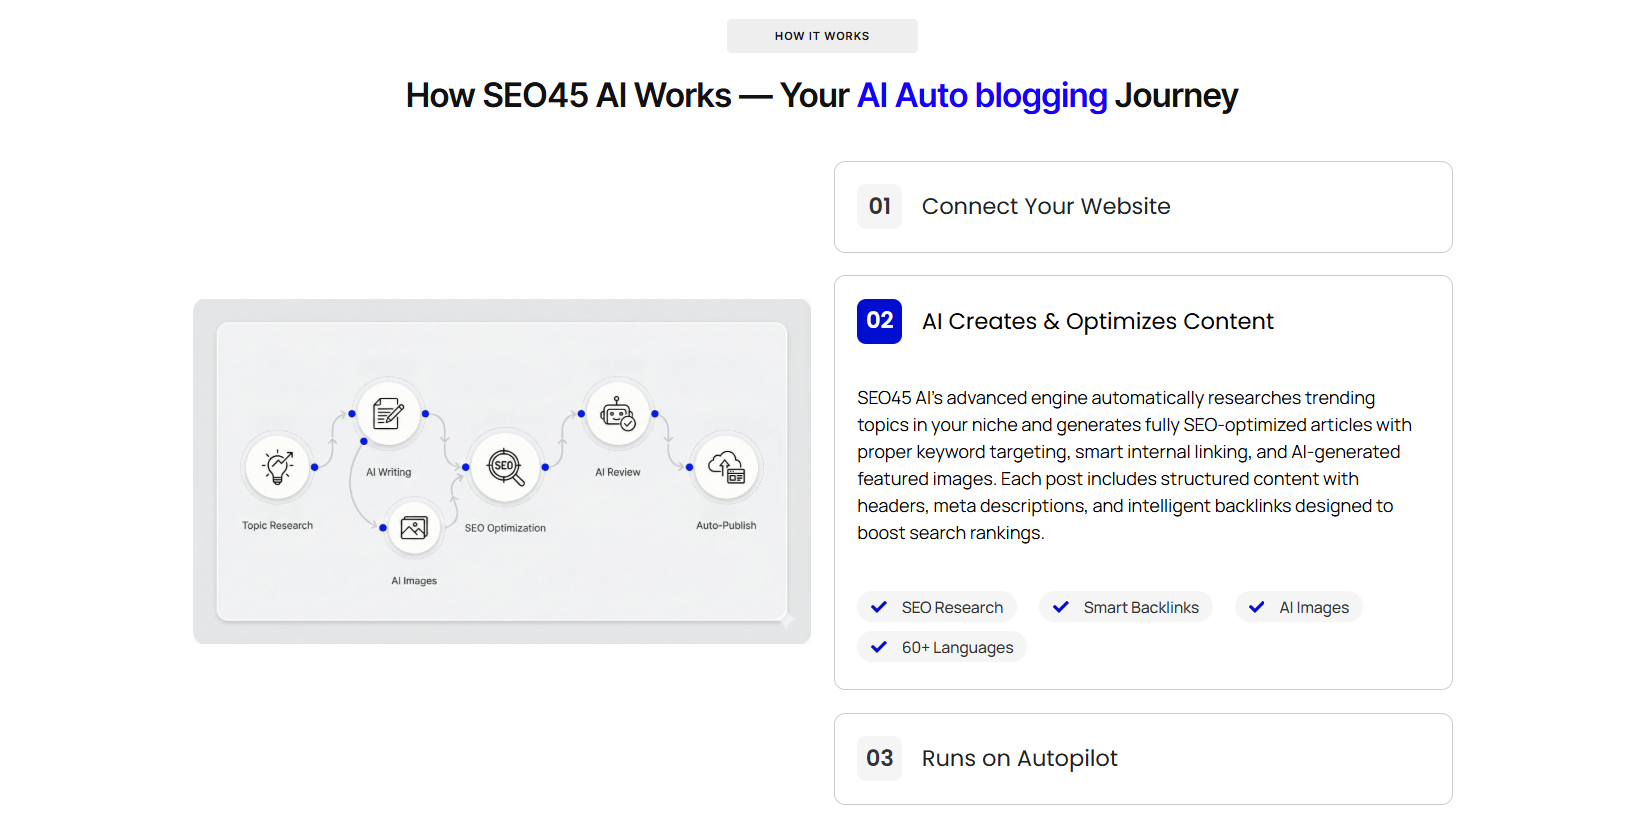Screen dimensions: 1638x825
Task: Click the Topic Research label in diagram
Action: 277,525
